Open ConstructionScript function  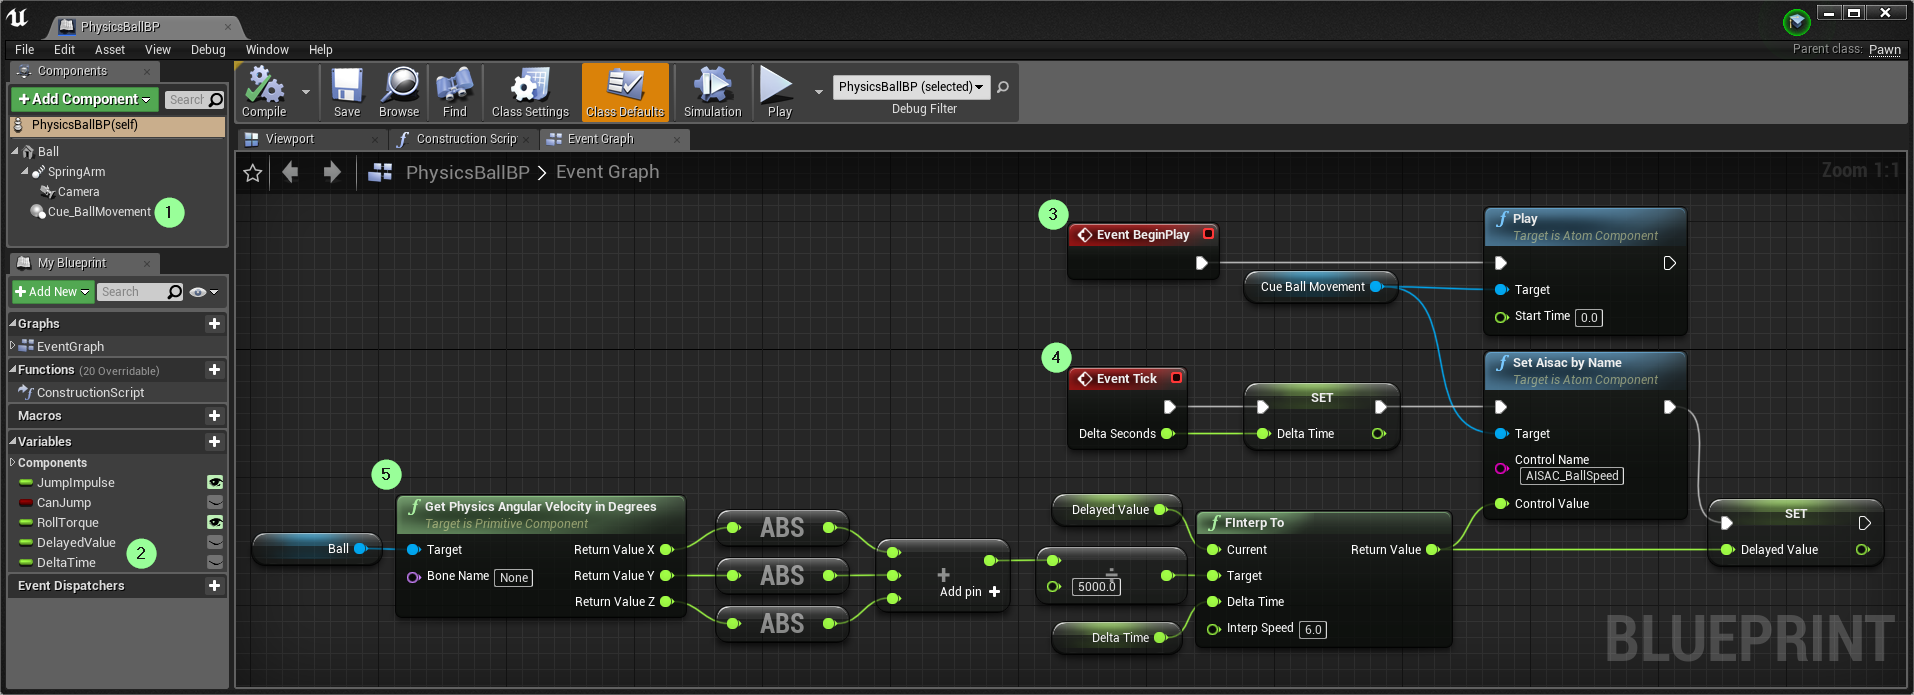pyautogui.click(x=90, y=393)
